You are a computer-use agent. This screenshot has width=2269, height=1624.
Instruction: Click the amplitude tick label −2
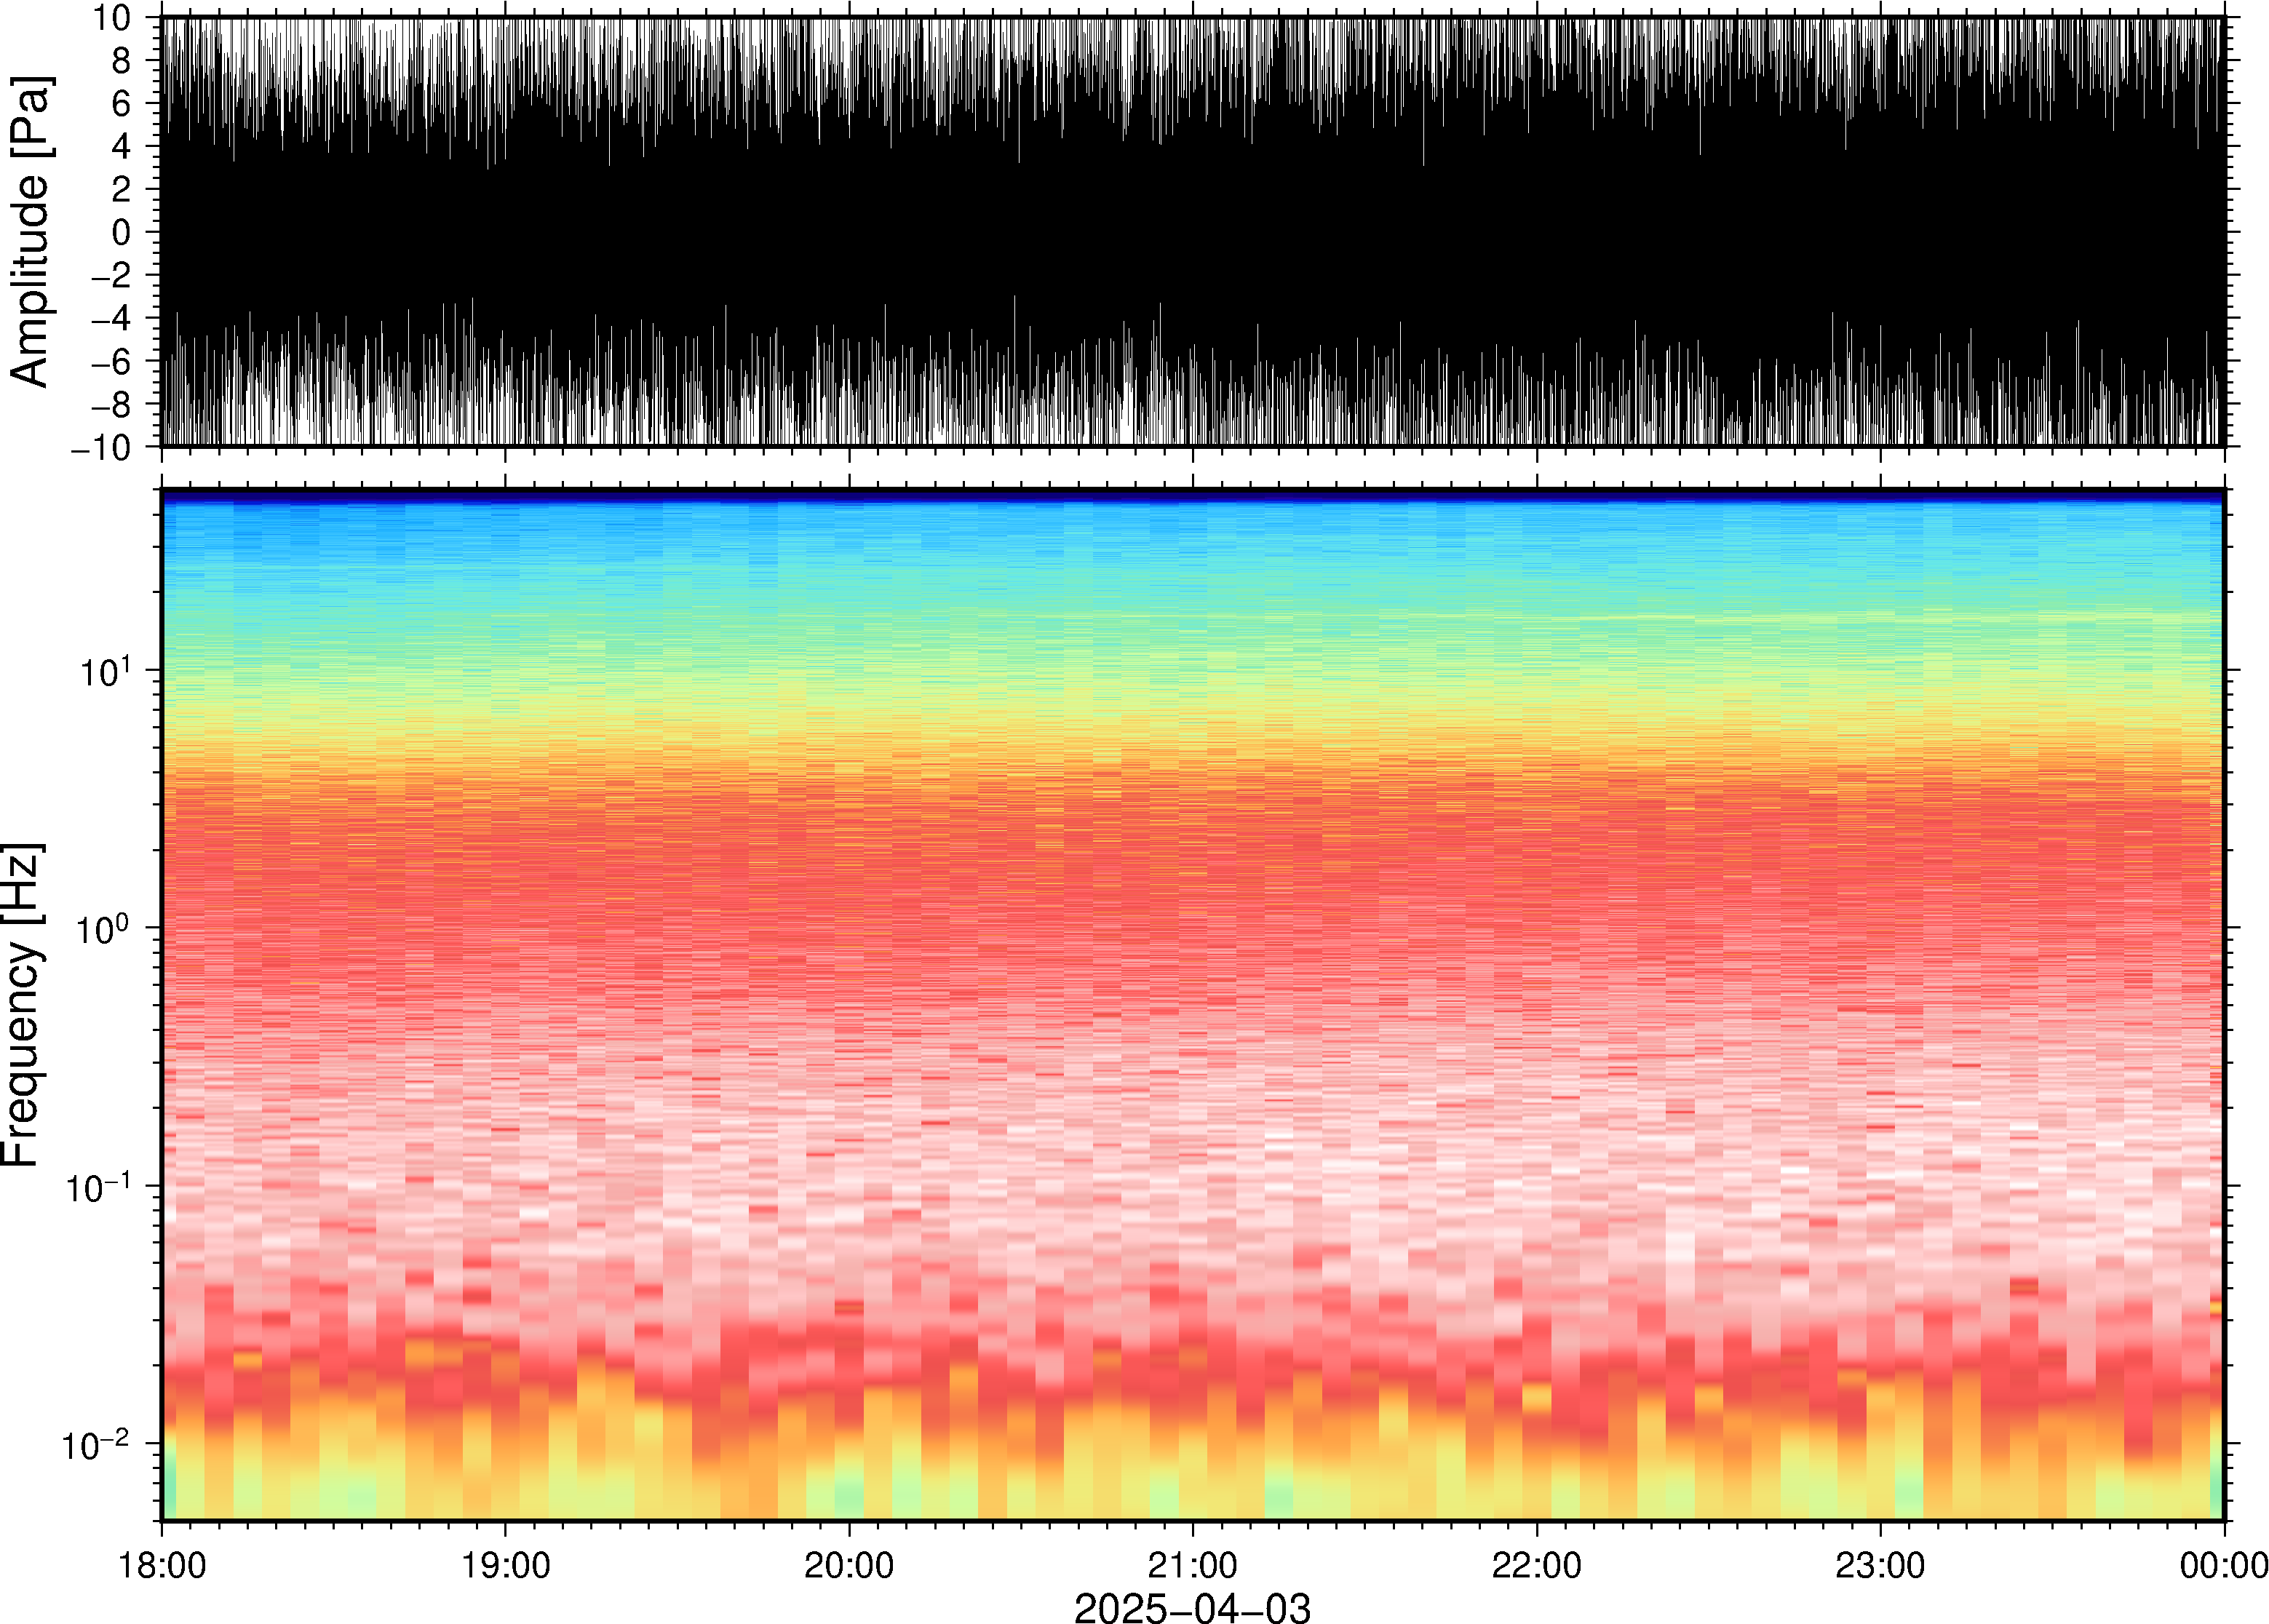(x=112, y=275)
